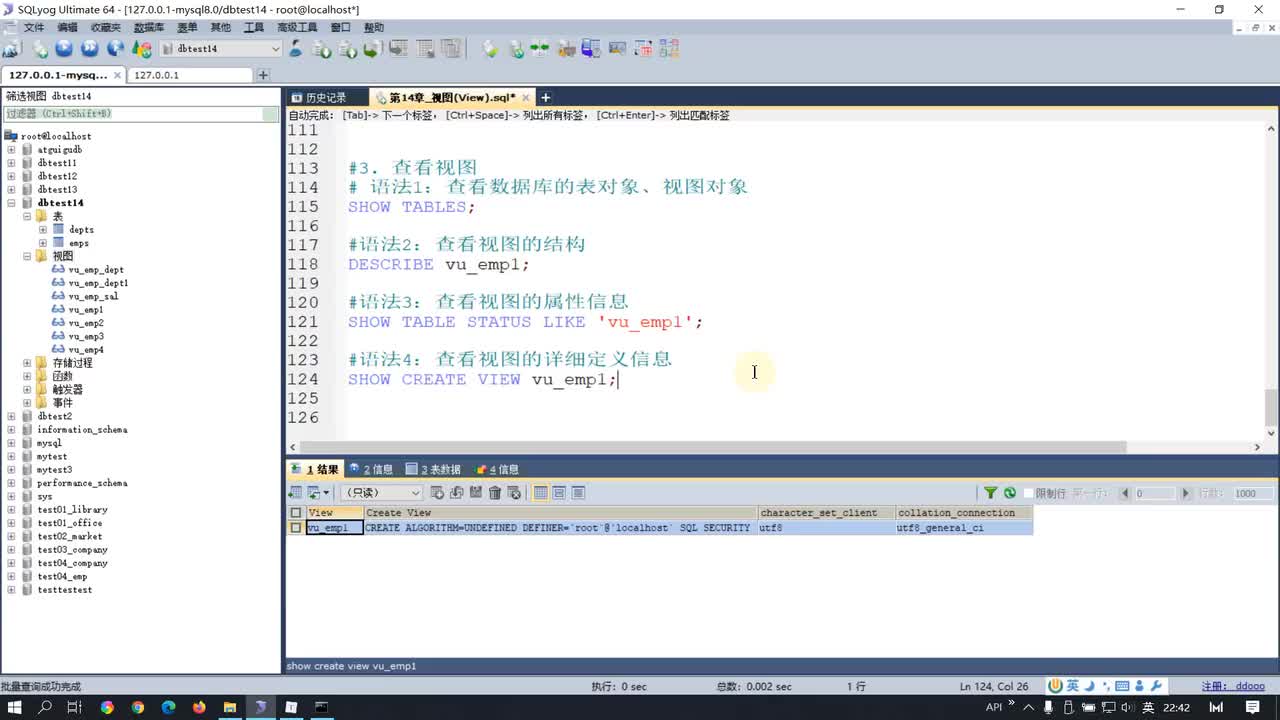Open the taskbar search icon

pos(45,707)
